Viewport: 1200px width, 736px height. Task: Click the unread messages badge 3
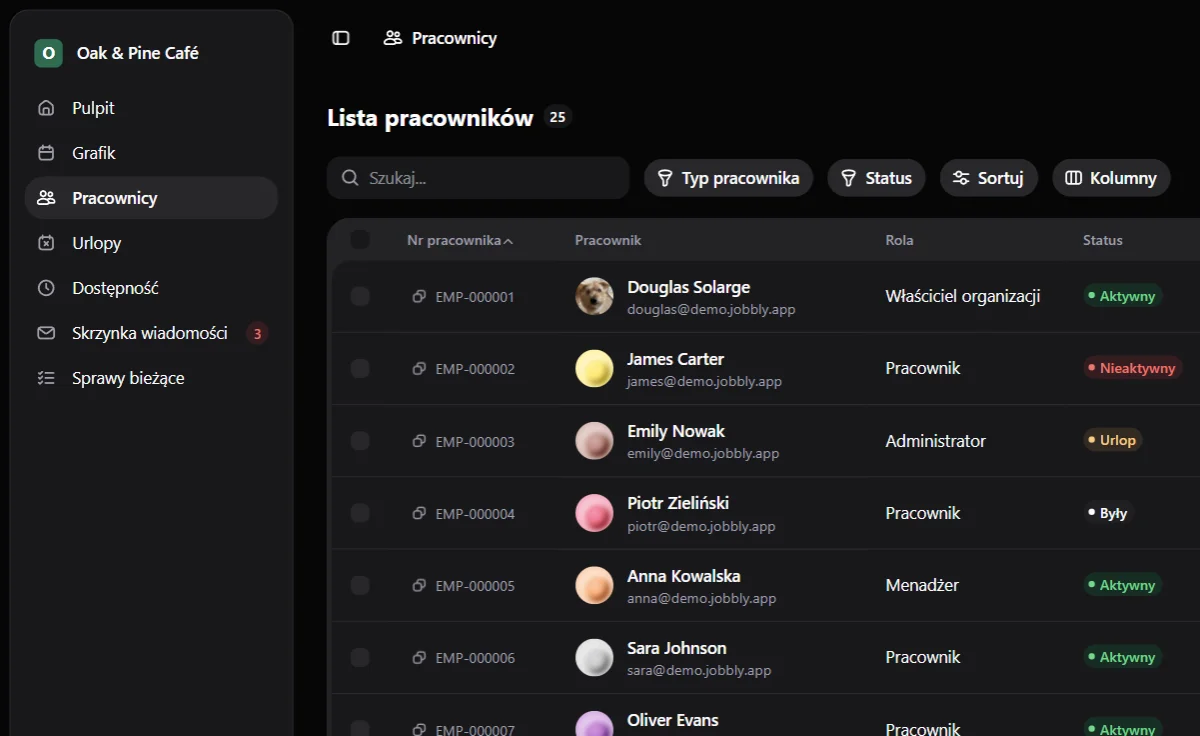click(257, 333)
